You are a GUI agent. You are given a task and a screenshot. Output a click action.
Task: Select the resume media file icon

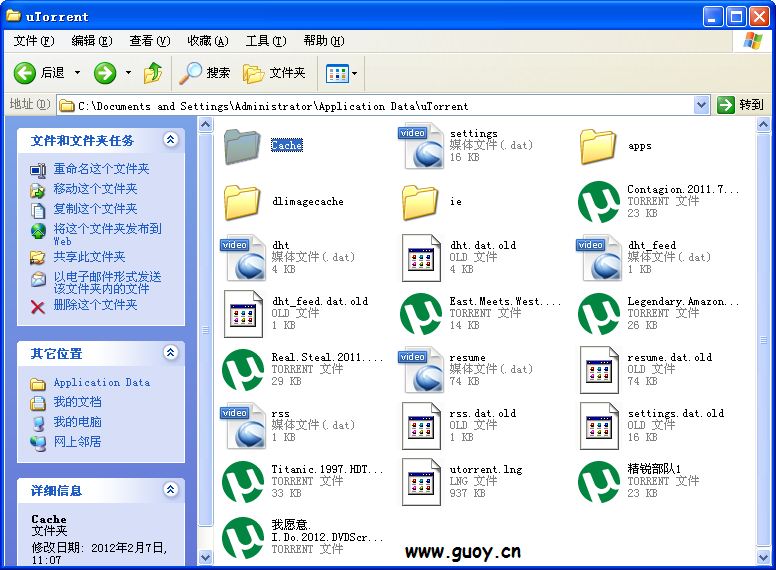coord(421,370)
